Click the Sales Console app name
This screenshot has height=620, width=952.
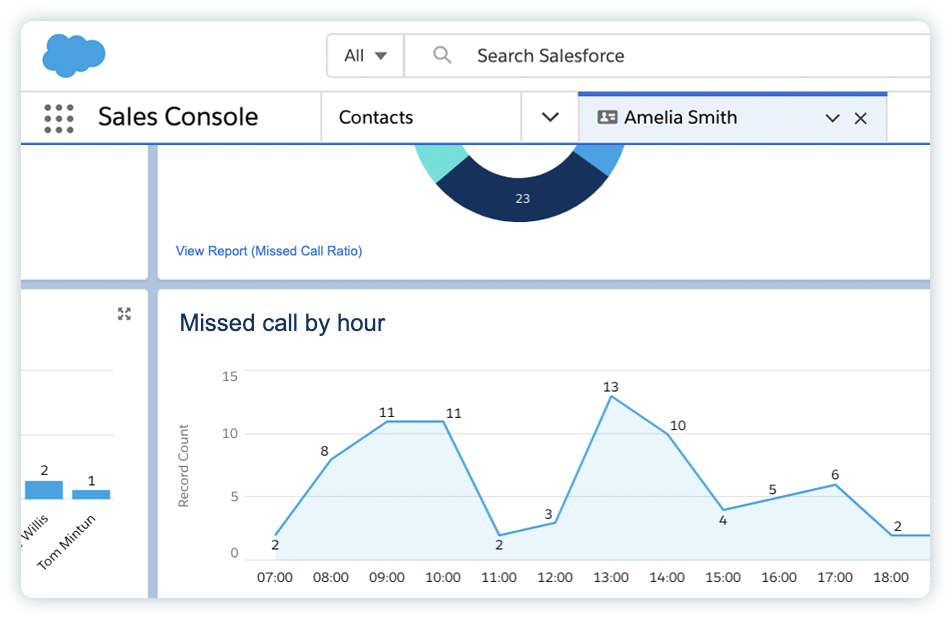tap(178, 117)
